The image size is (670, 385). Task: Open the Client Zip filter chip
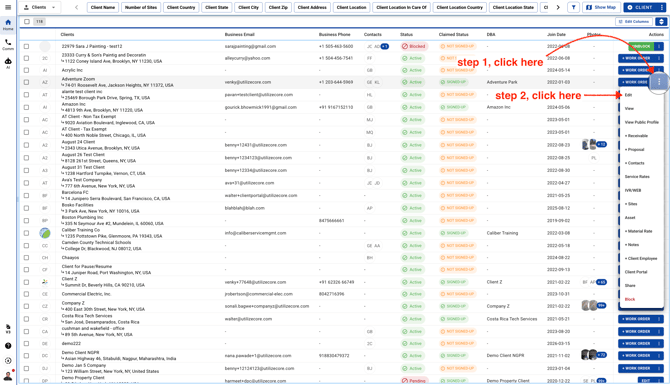click(278, 7)
